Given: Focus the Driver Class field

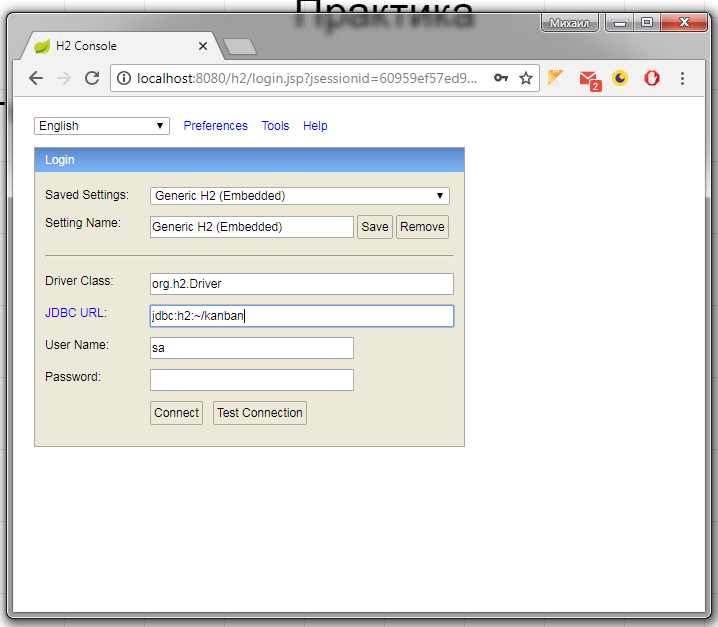Looking at the screenshot, I should [x=302, y=284].
